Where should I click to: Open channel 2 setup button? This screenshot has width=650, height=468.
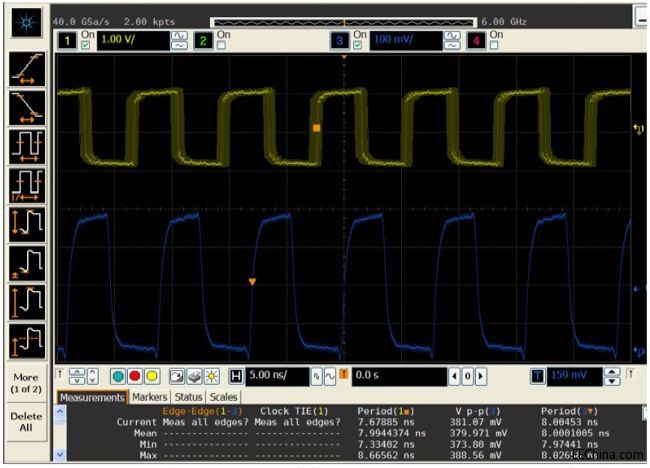coord(203,41)
